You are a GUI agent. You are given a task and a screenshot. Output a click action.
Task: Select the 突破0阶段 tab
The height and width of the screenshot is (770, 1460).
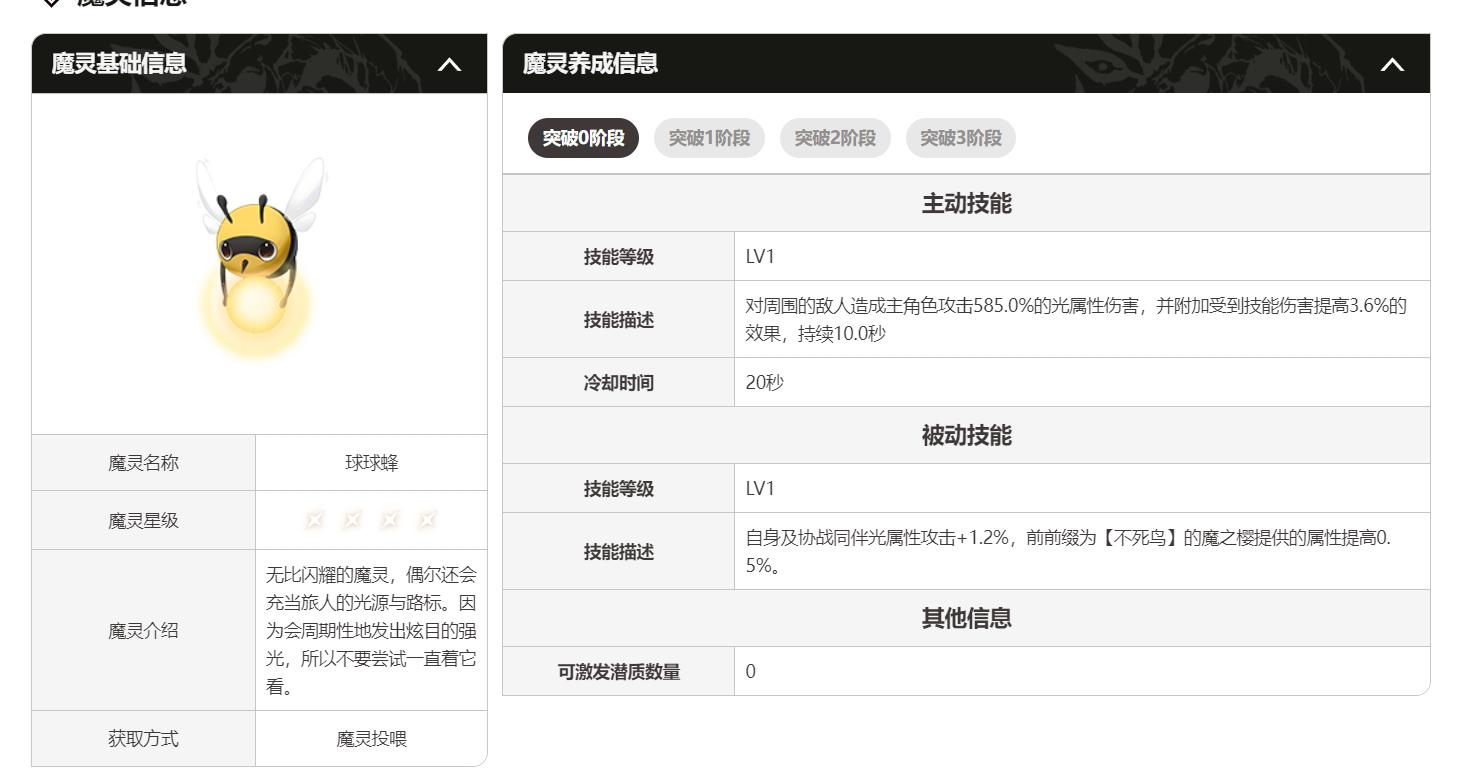coord(583,138)
